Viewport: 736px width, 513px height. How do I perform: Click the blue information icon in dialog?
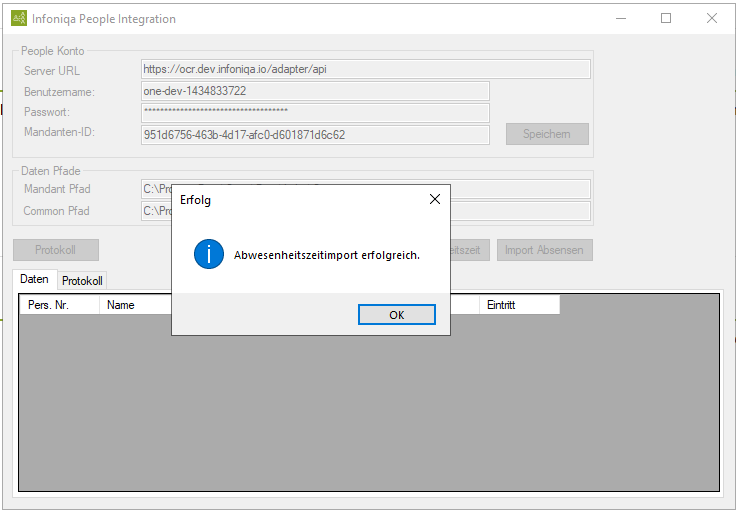209,254
